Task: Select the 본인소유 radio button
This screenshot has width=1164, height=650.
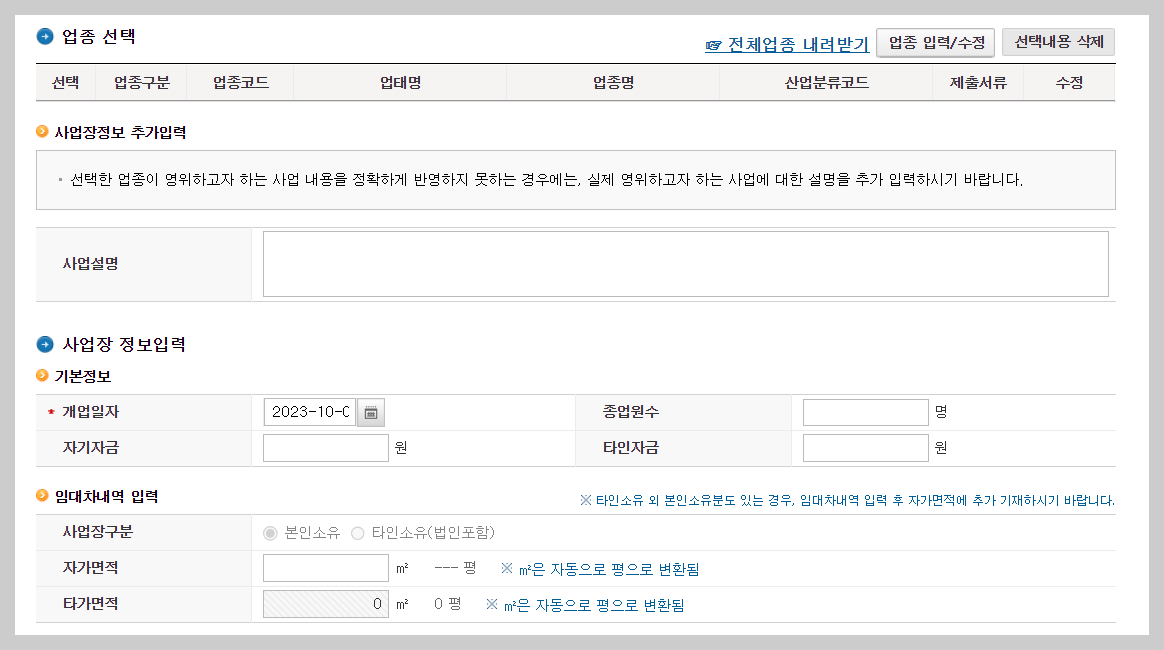Action: (x=269, y=533)
